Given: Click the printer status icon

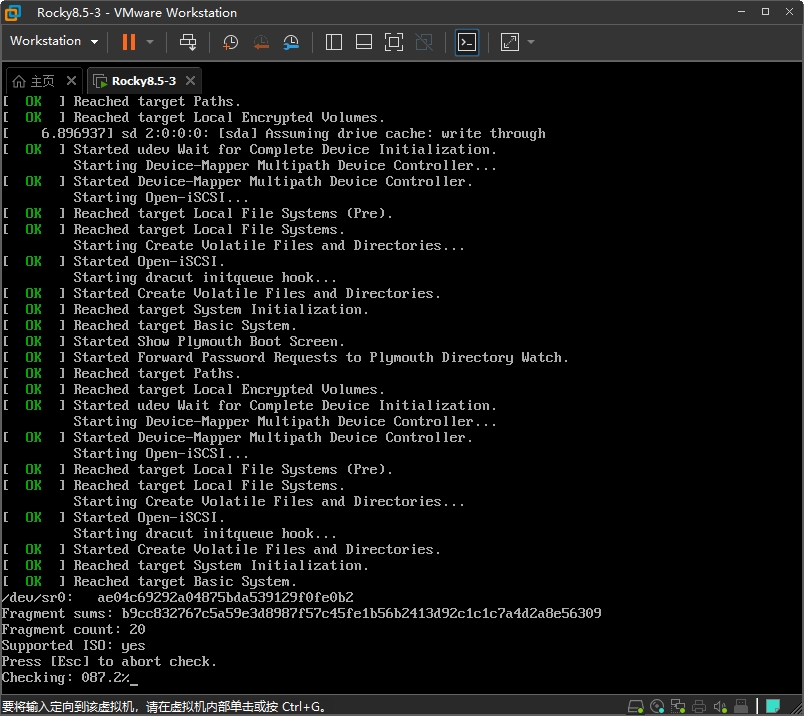Looking at the screenshot, I should [x=699, y=707].
